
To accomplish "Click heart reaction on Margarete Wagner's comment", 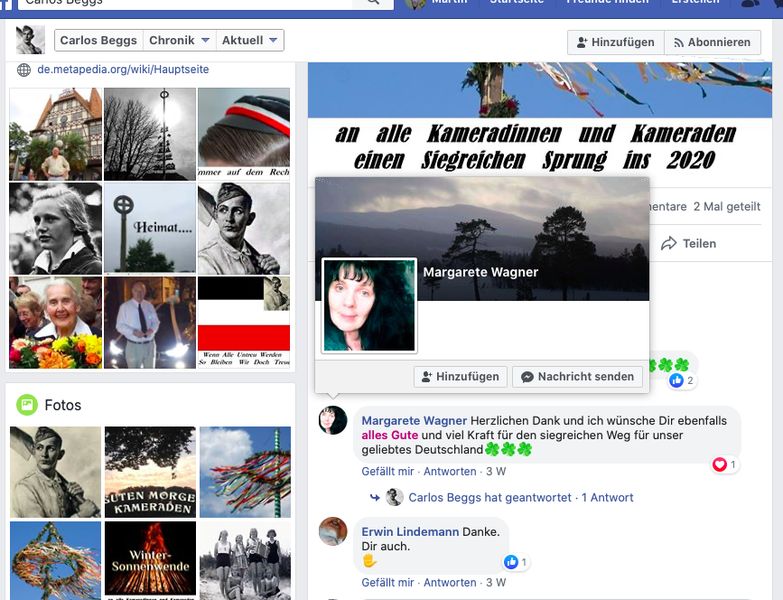I will click(x=718, y=465).
